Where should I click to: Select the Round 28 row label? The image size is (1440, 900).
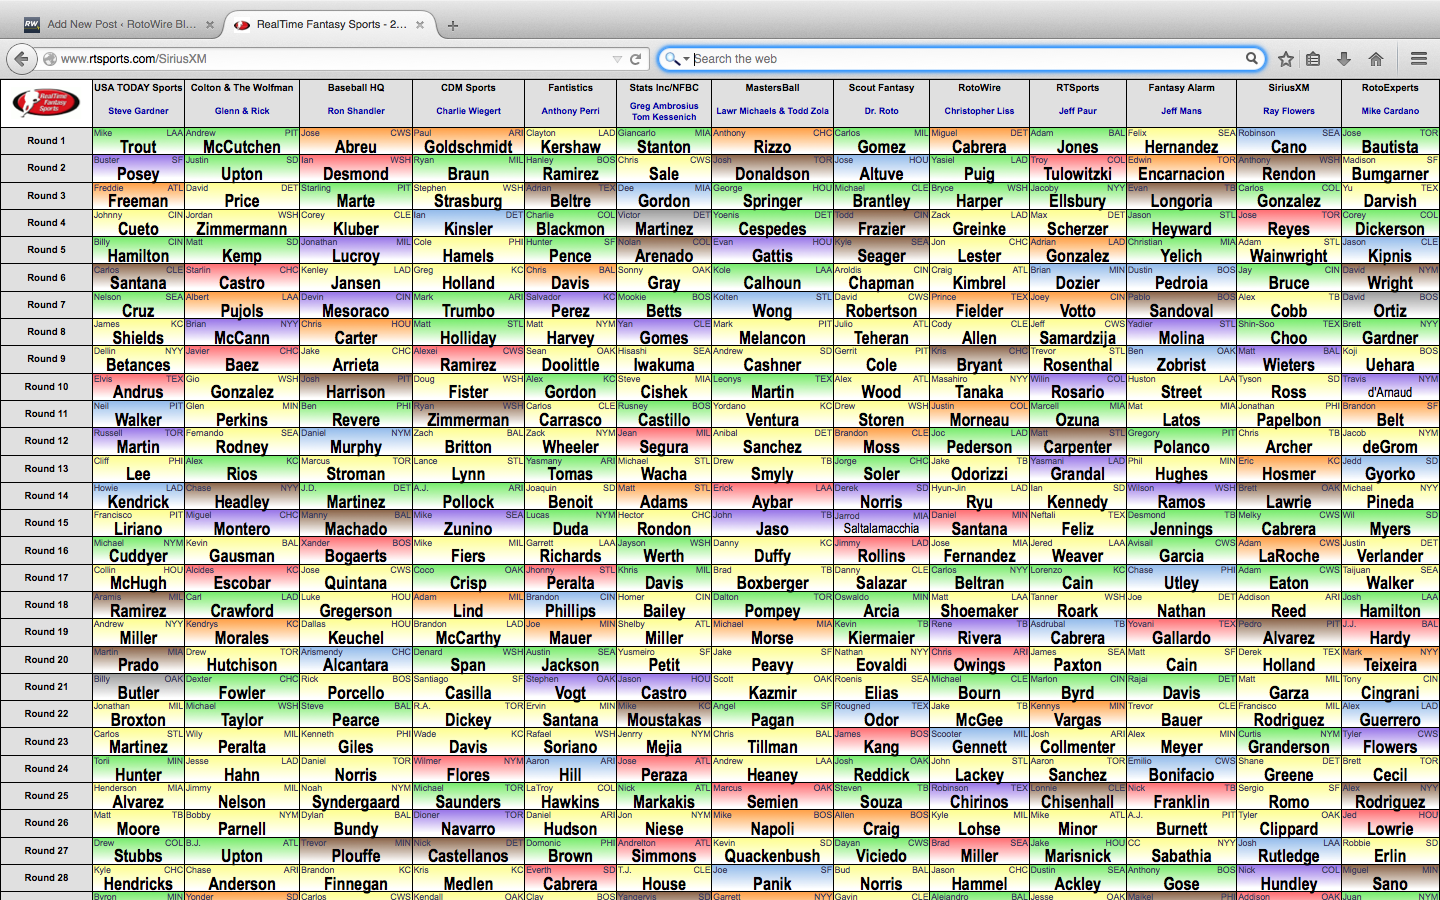tap(47, 878)
